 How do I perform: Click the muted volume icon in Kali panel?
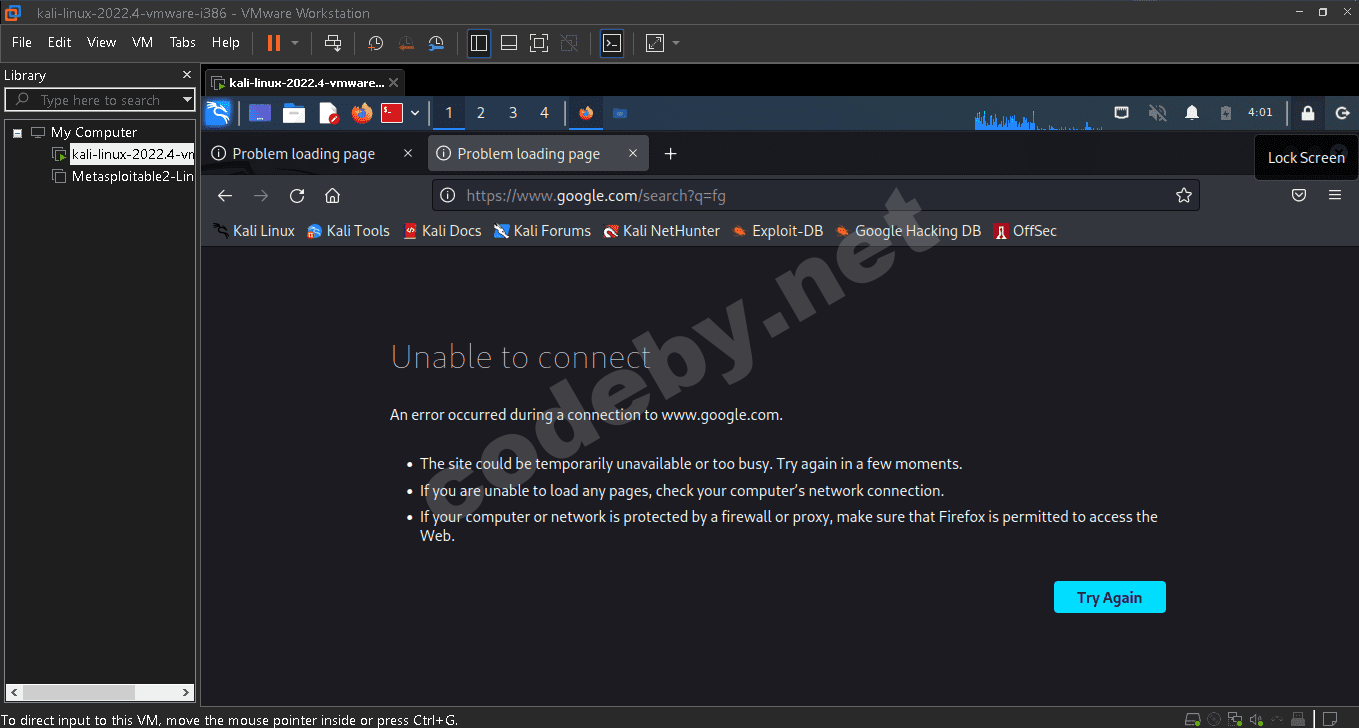(x=1158, y=113)
